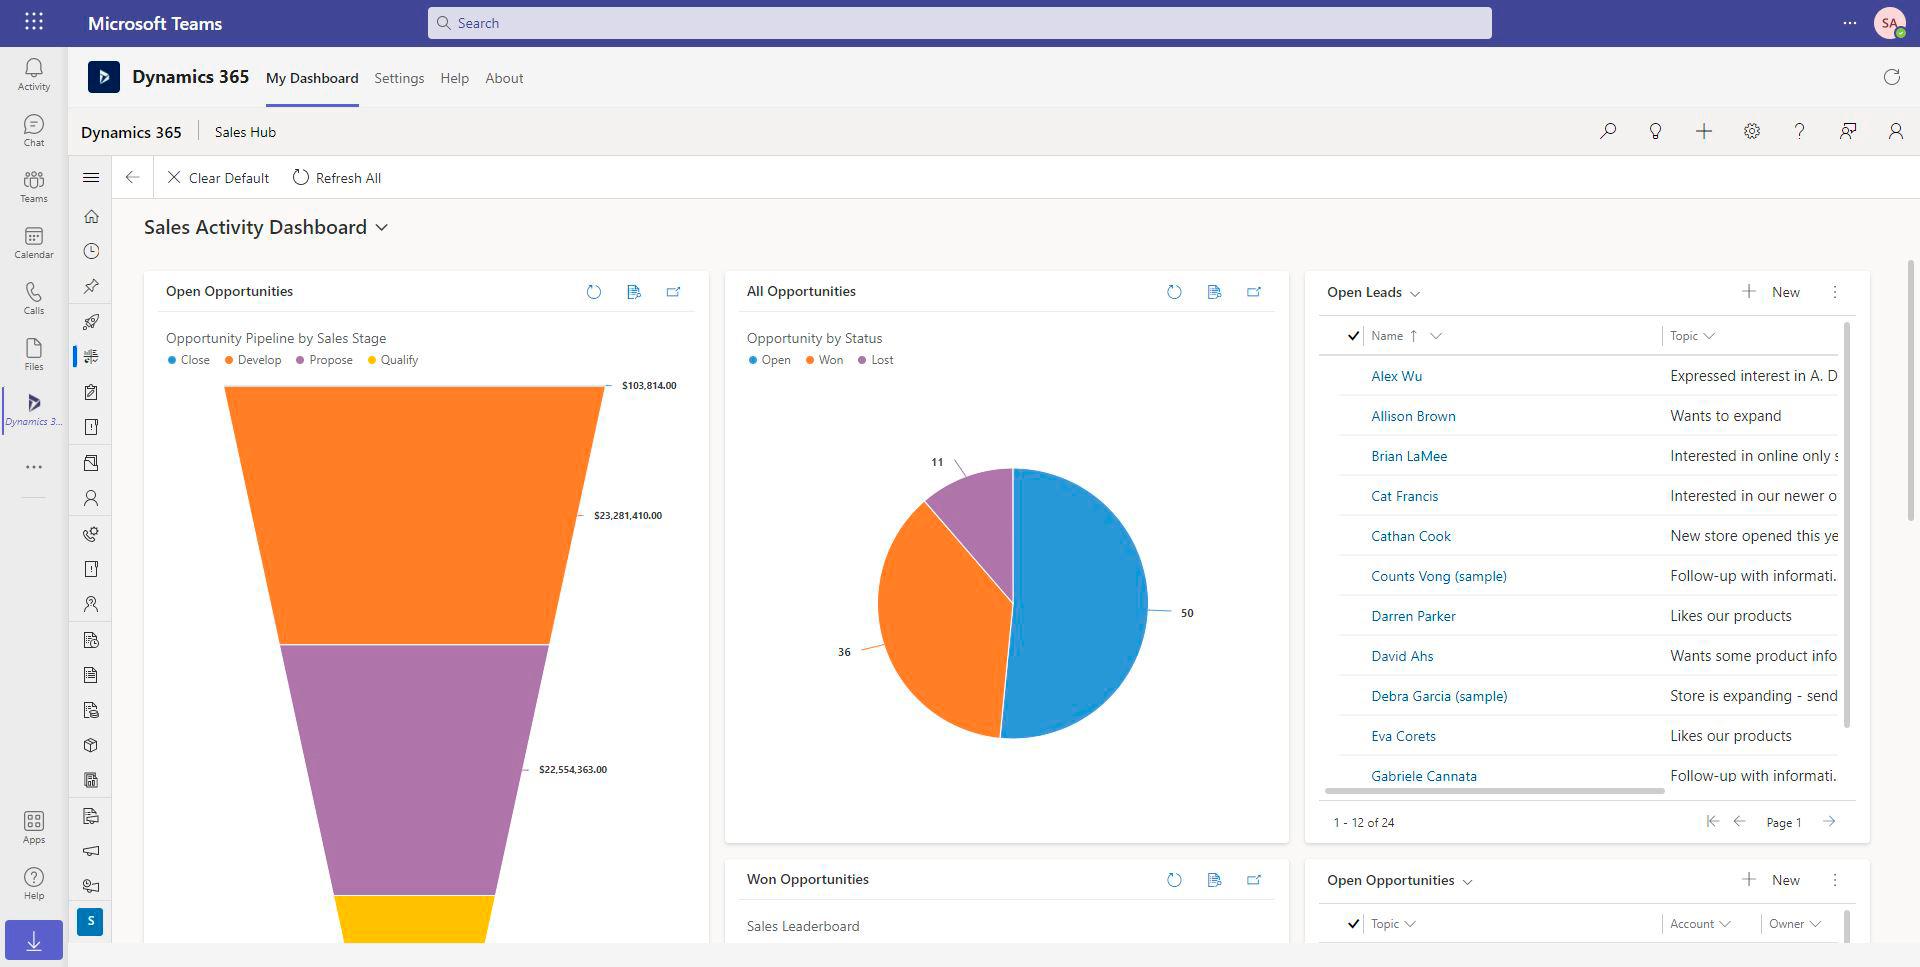Open Recent items clock icon
1920x967 pixels.
[x=91, y=251]
